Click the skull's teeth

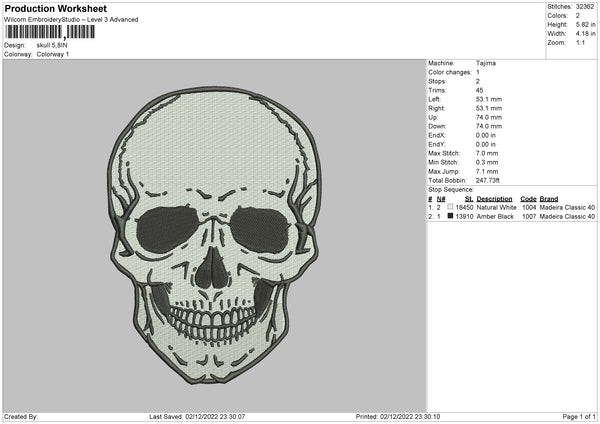pos(212,322)
